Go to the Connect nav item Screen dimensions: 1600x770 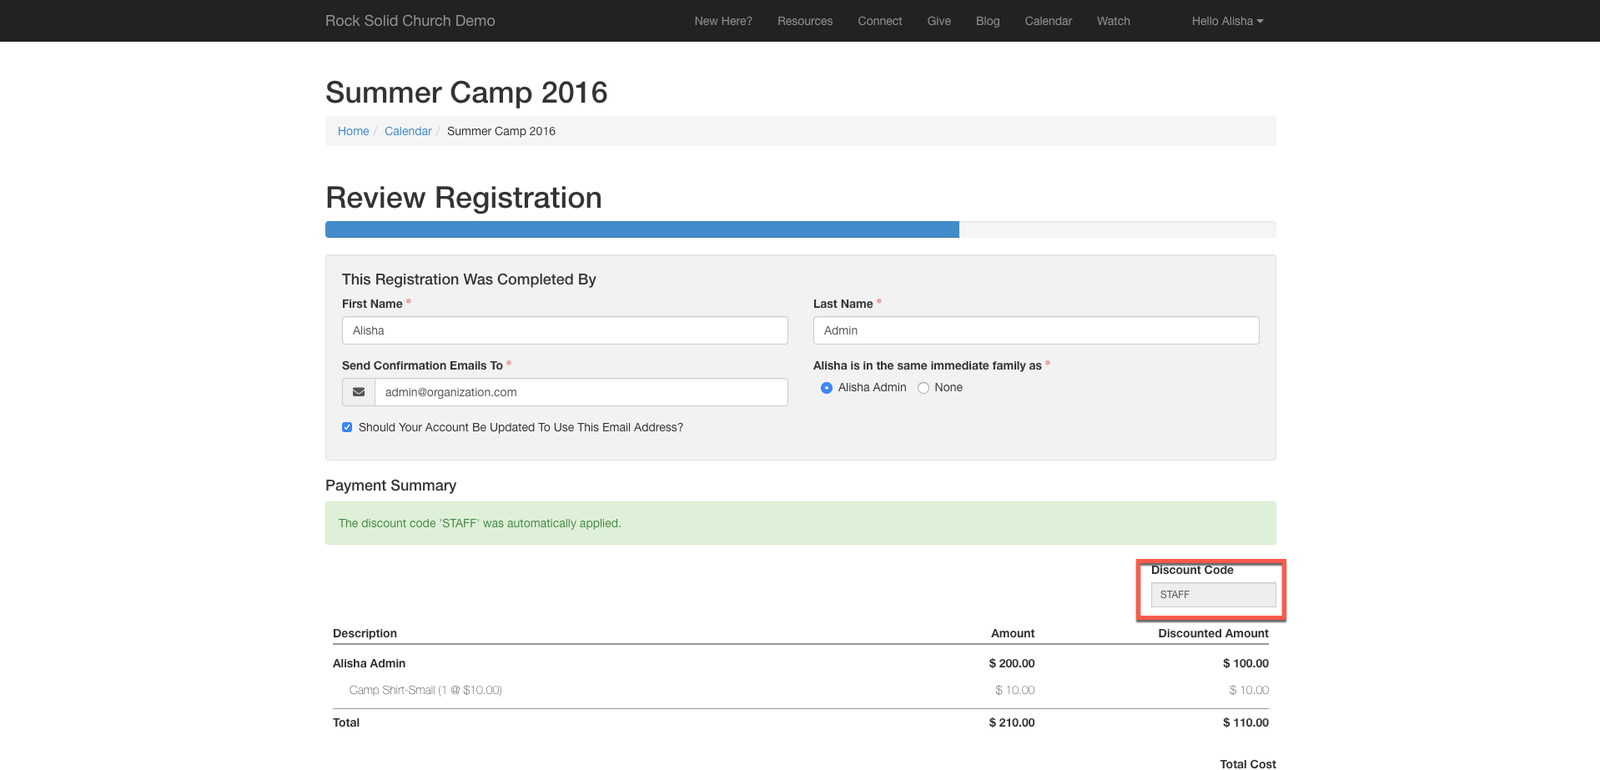pyautogui.click(x=880, y=21)
